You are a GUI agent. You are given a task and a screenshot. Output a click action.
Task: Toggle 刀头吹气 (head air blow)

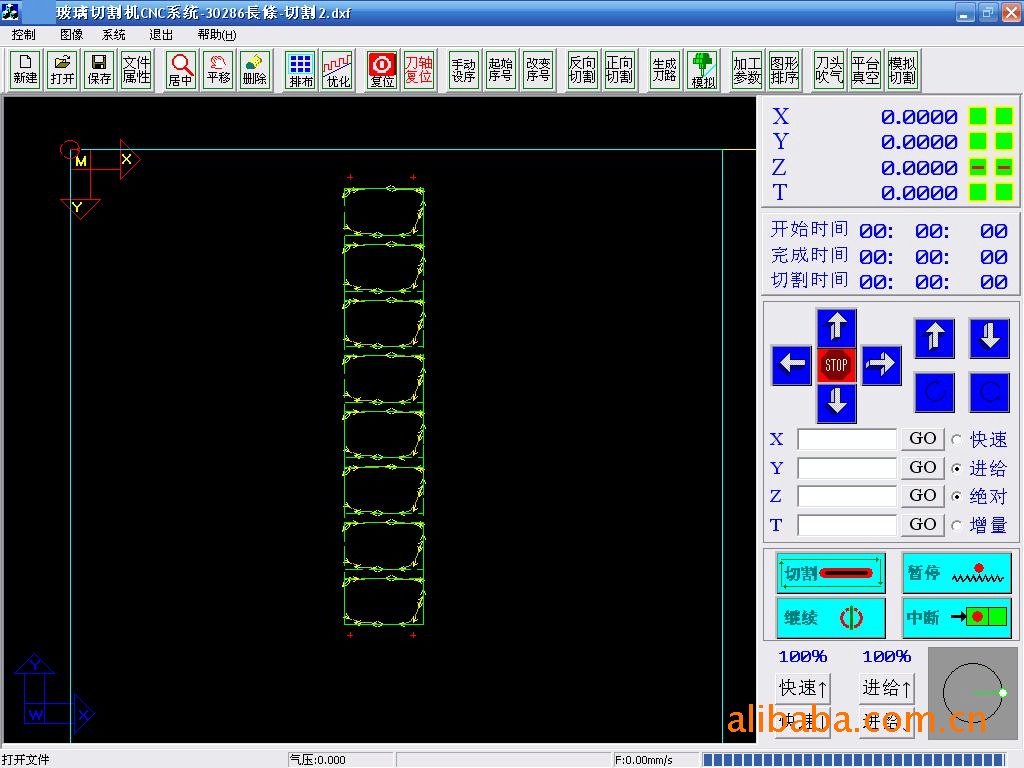click(x=829, y=69)
